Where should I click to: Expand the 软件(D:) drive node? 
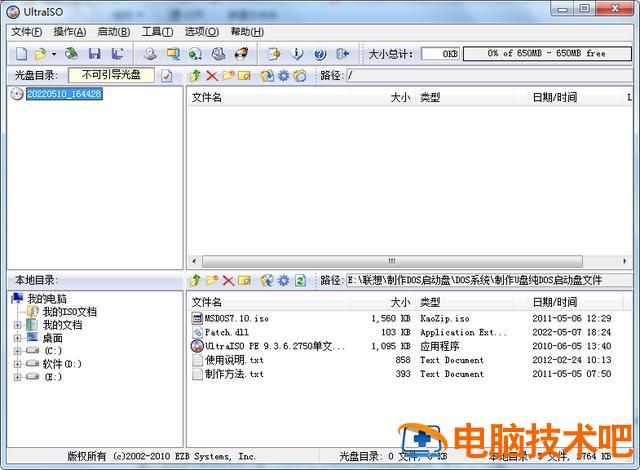point(17,364)
